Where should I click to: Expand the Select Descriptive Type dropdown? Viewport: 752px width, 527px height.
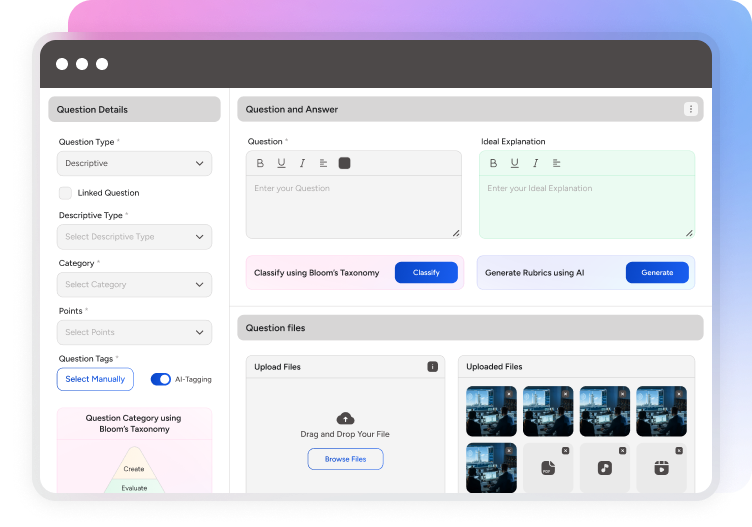tap(134, 237)
